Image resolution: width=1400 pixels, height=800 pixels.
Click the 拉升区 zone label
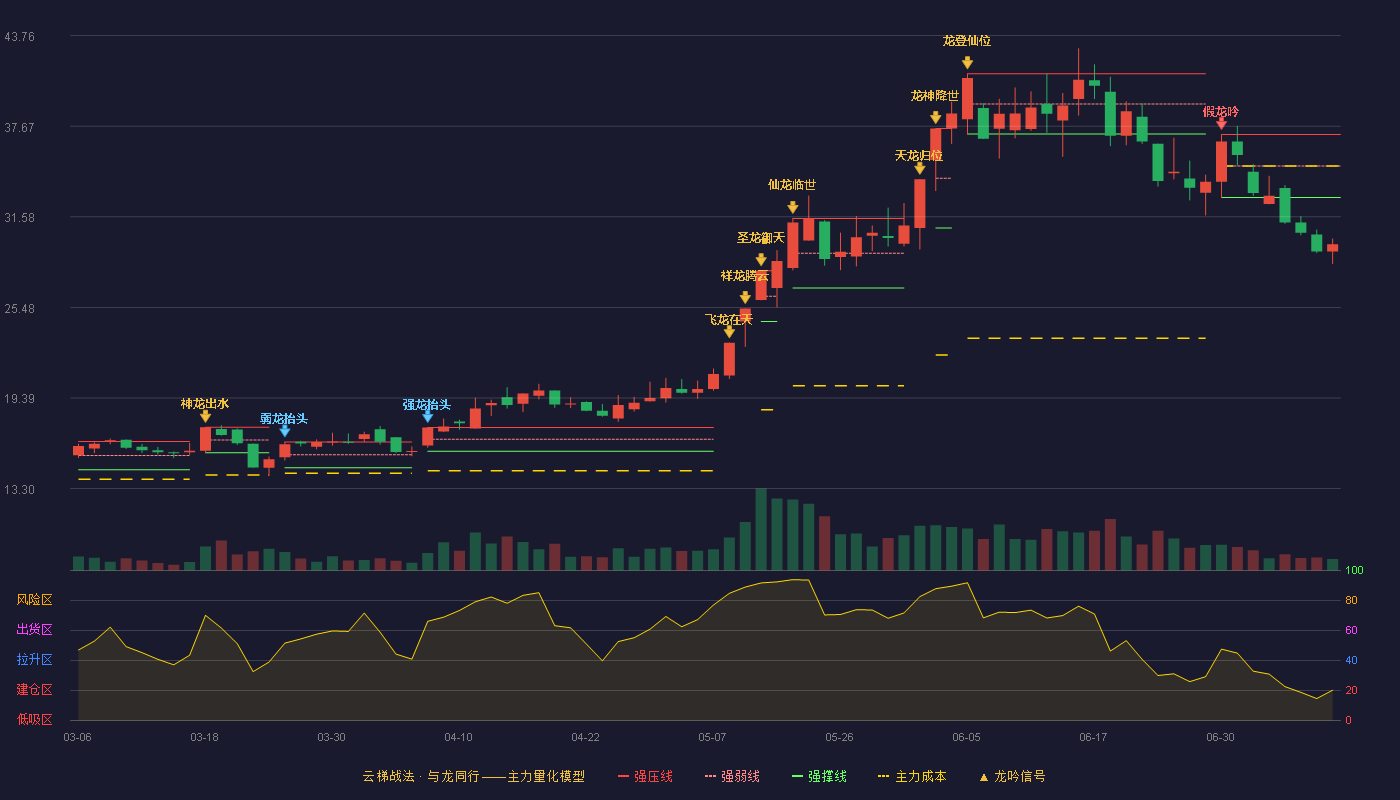point(34,660)
